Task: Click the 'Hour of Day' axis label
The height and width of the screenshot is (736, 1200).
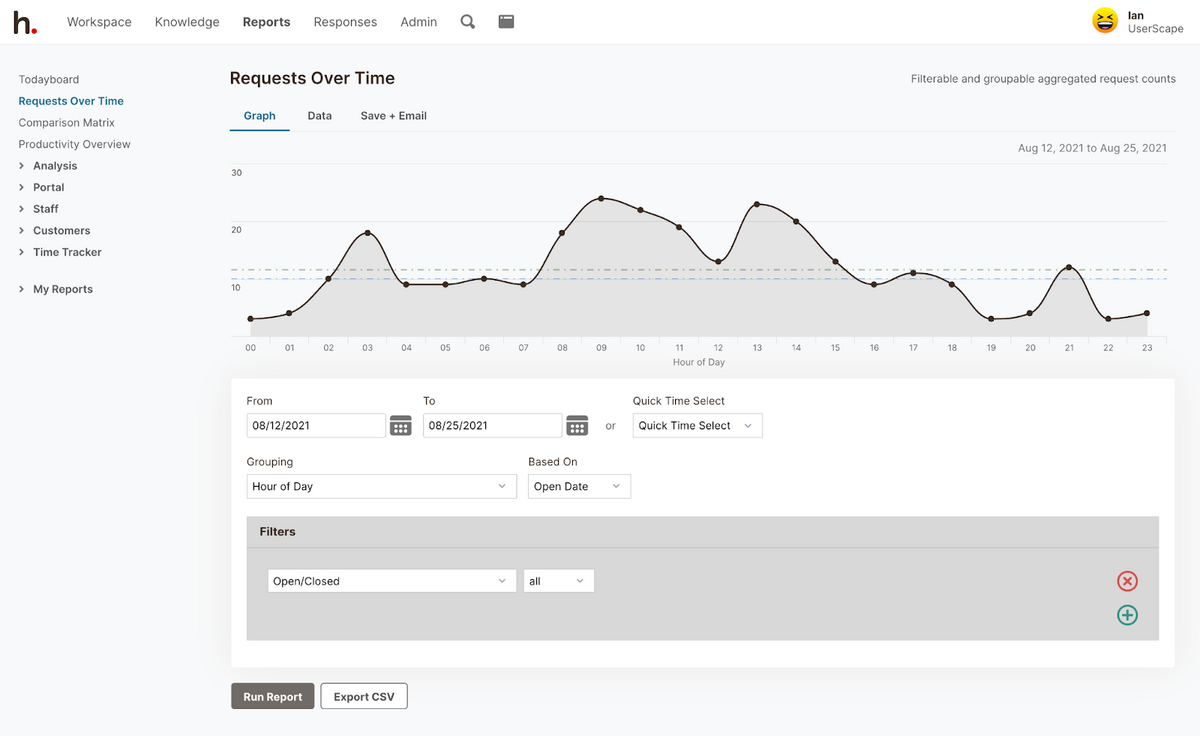Action: pos(699,362)
